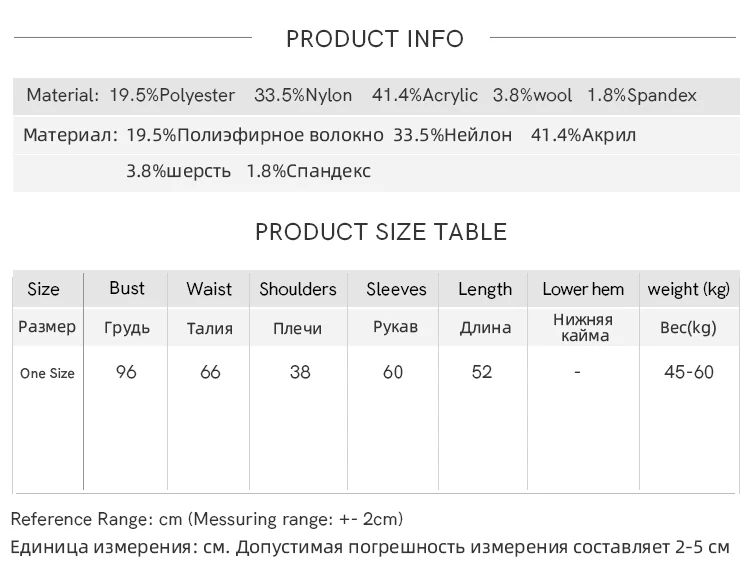The image size is (750, 584).
Task: Click the length value 52
Action: (x=482, y=372)
